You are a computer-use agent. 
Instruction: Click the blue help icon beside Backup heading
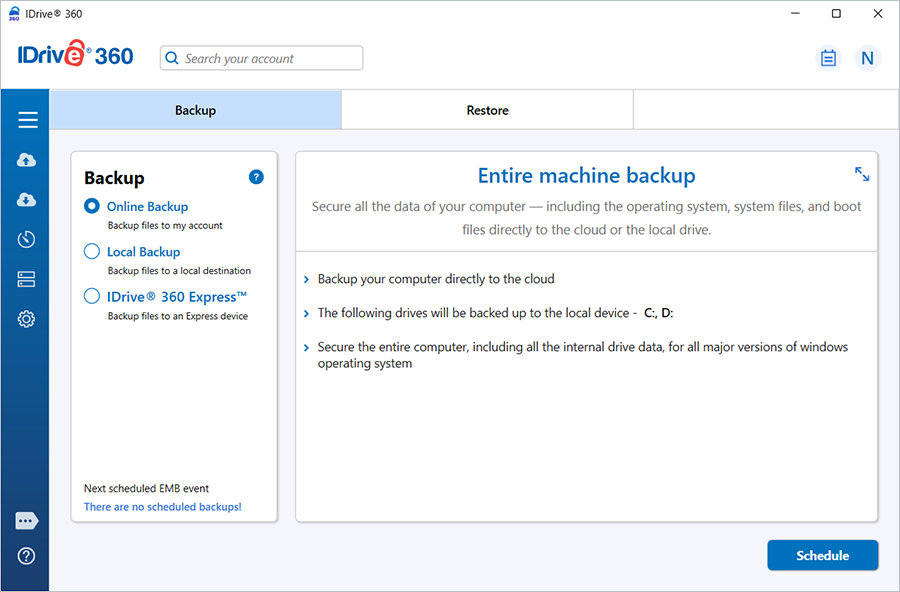coord(256,177)
